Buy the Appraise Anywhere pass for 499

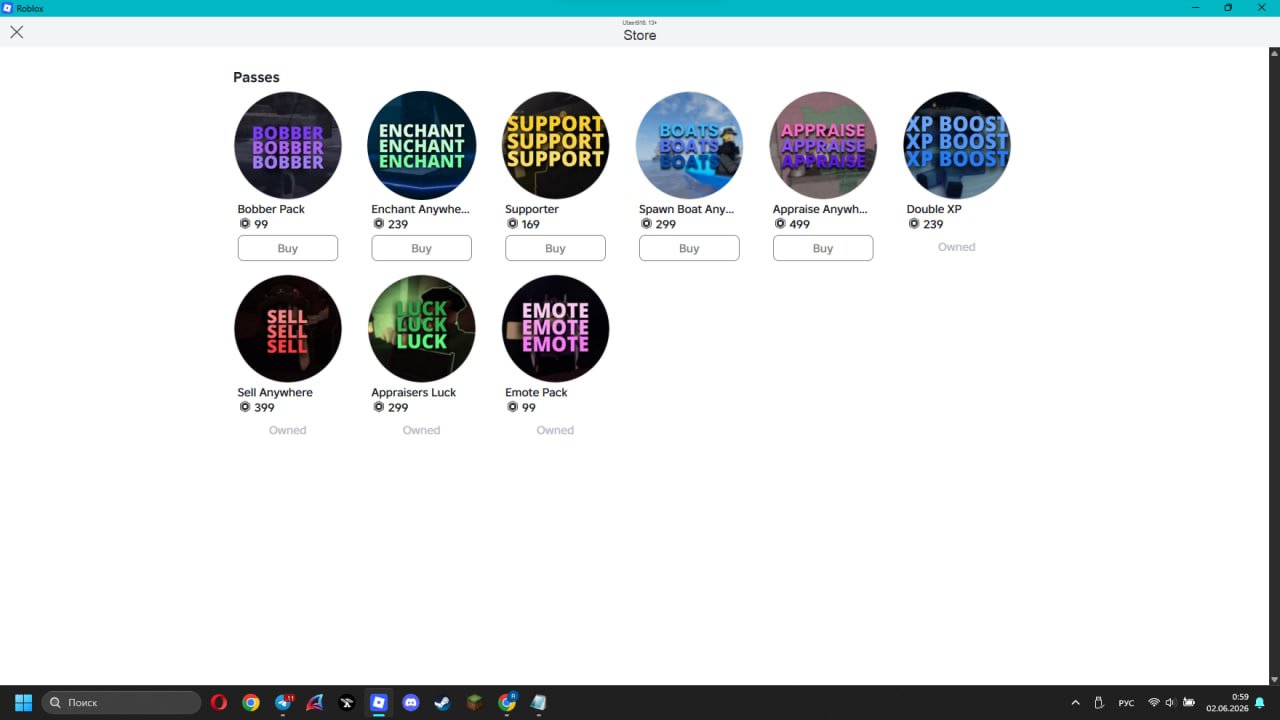(823, 248)
